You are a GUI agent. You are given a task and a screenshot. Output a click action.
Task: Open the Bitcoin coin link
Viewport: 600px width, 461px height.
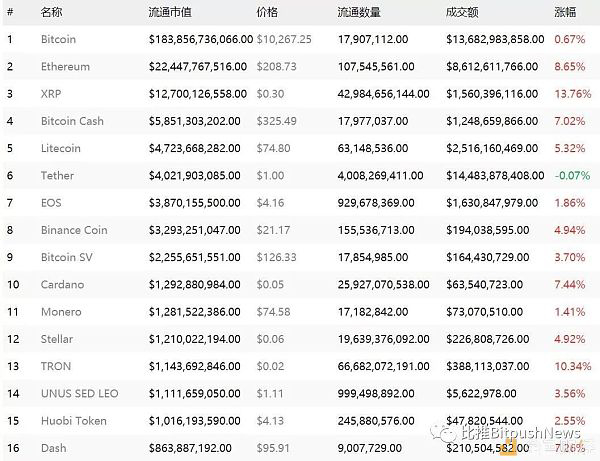(x=58, y=39)
